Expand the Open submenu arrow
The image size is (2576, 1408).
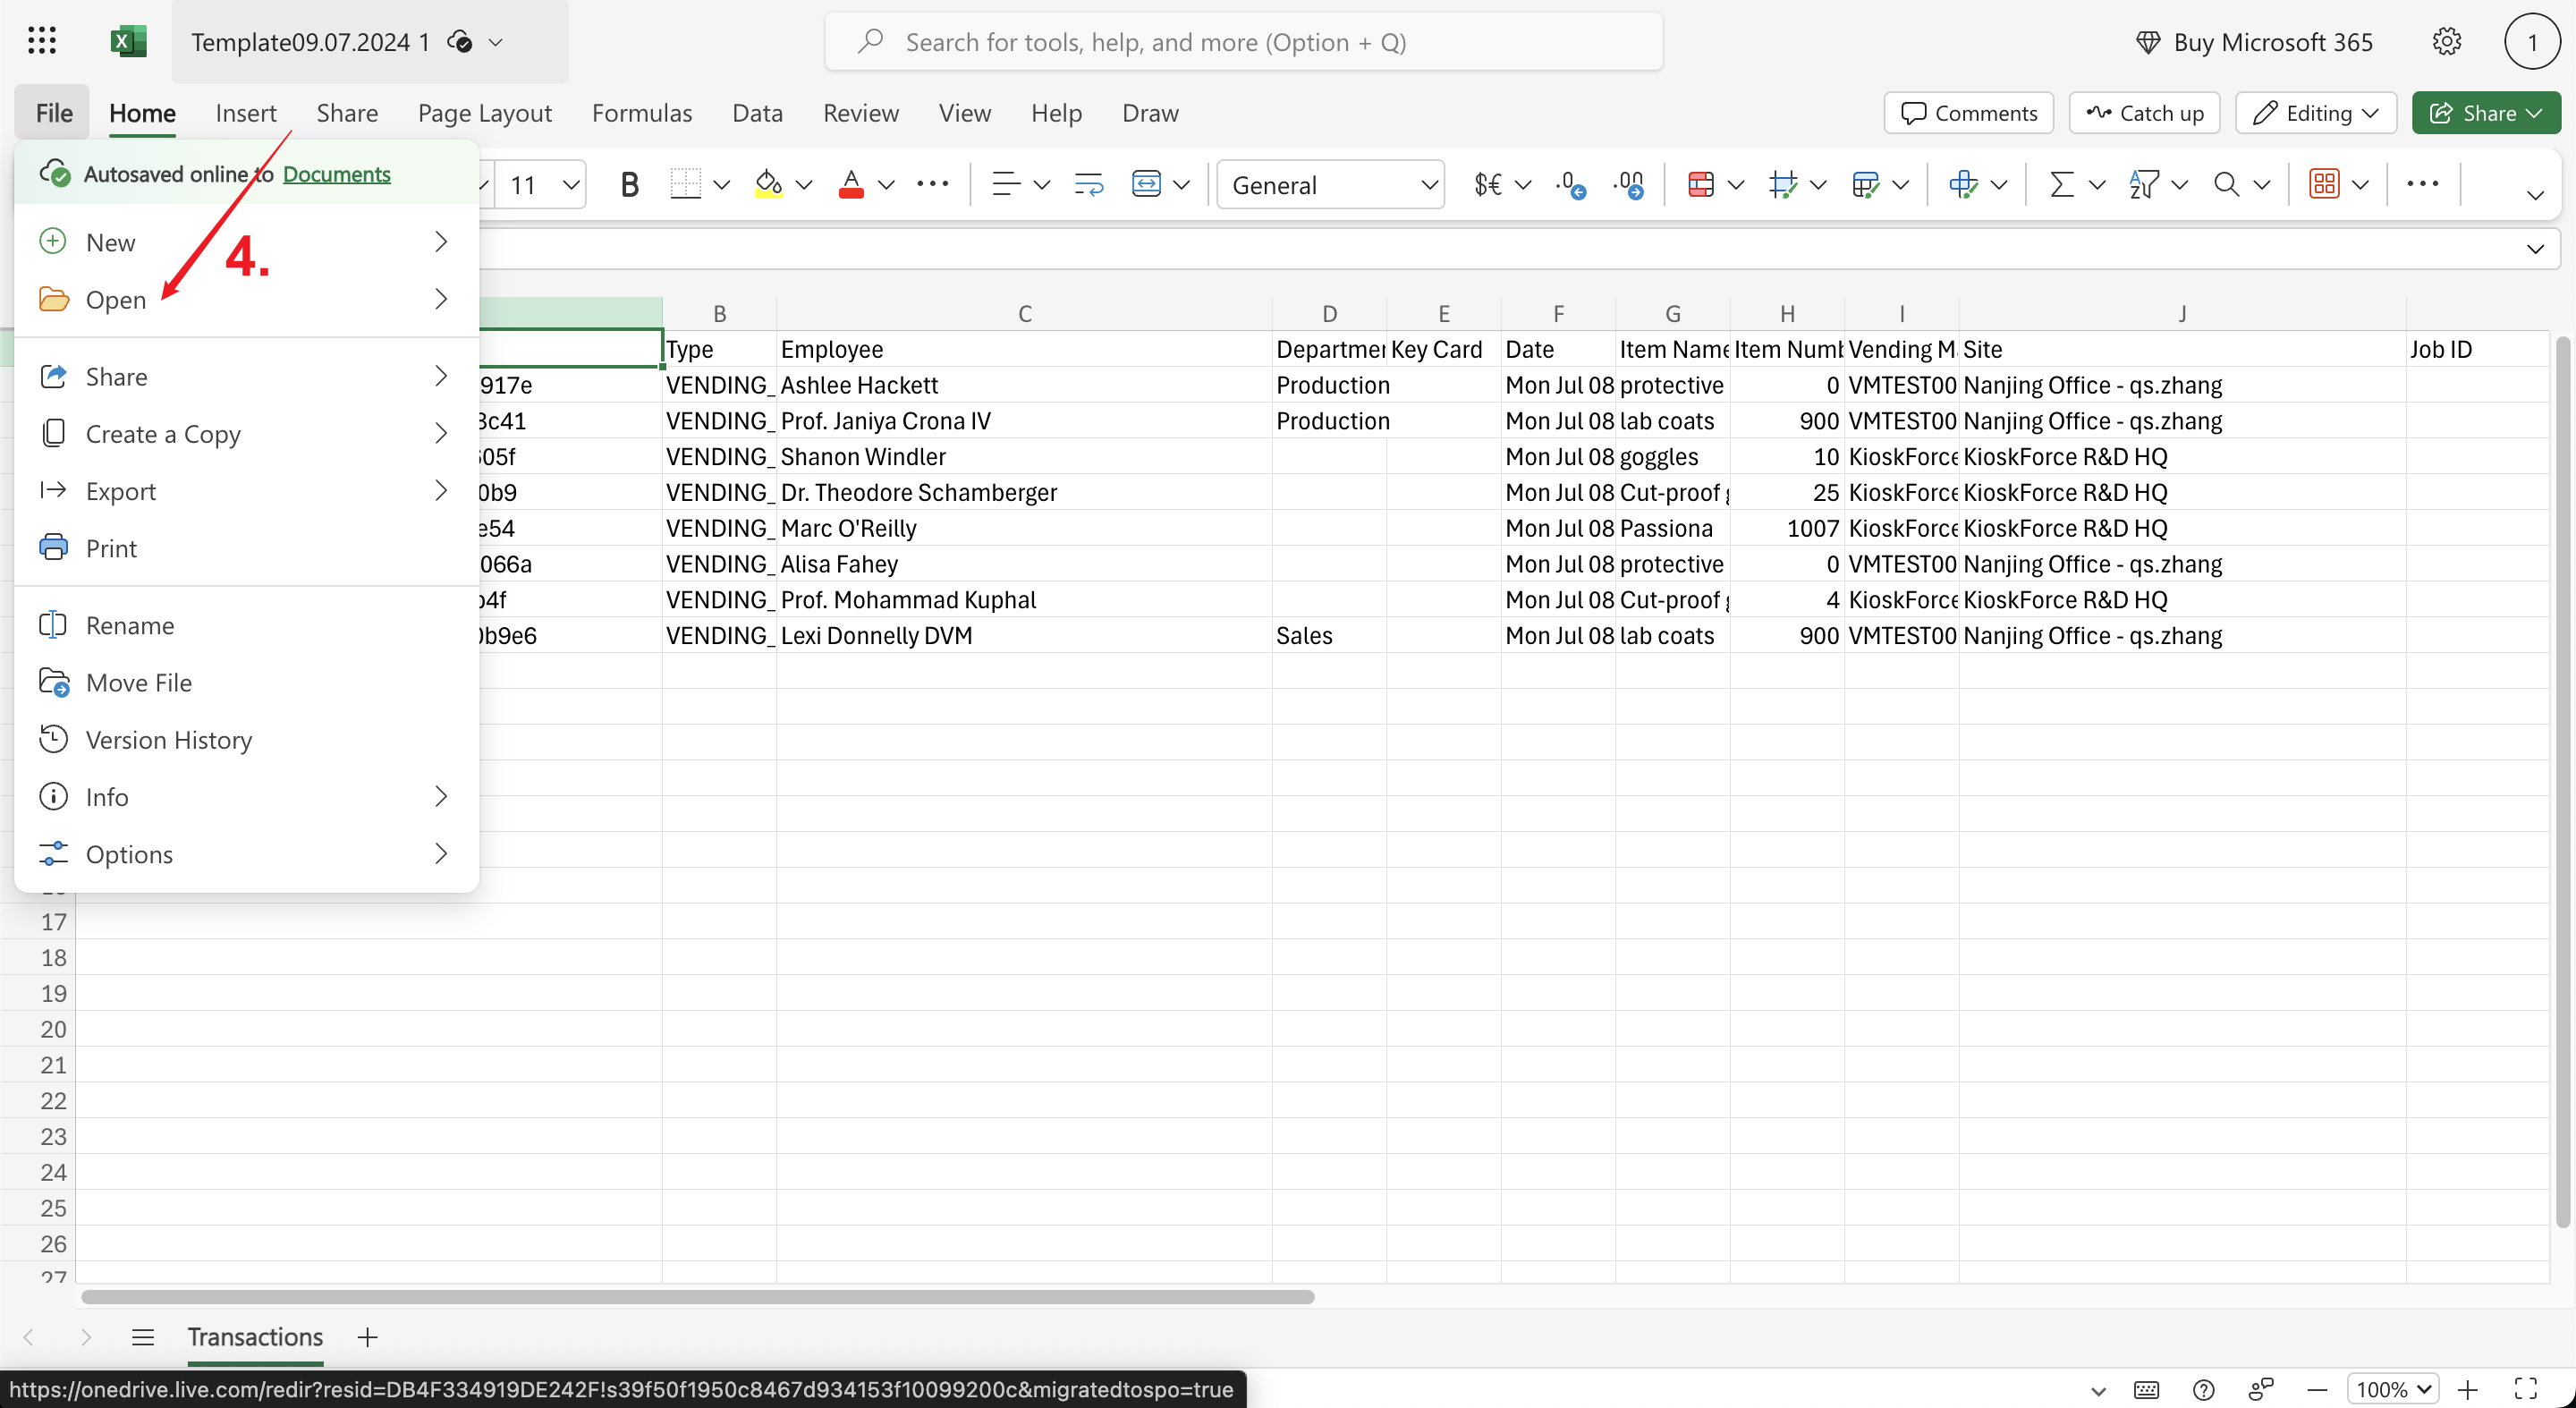tap(444, 298)
